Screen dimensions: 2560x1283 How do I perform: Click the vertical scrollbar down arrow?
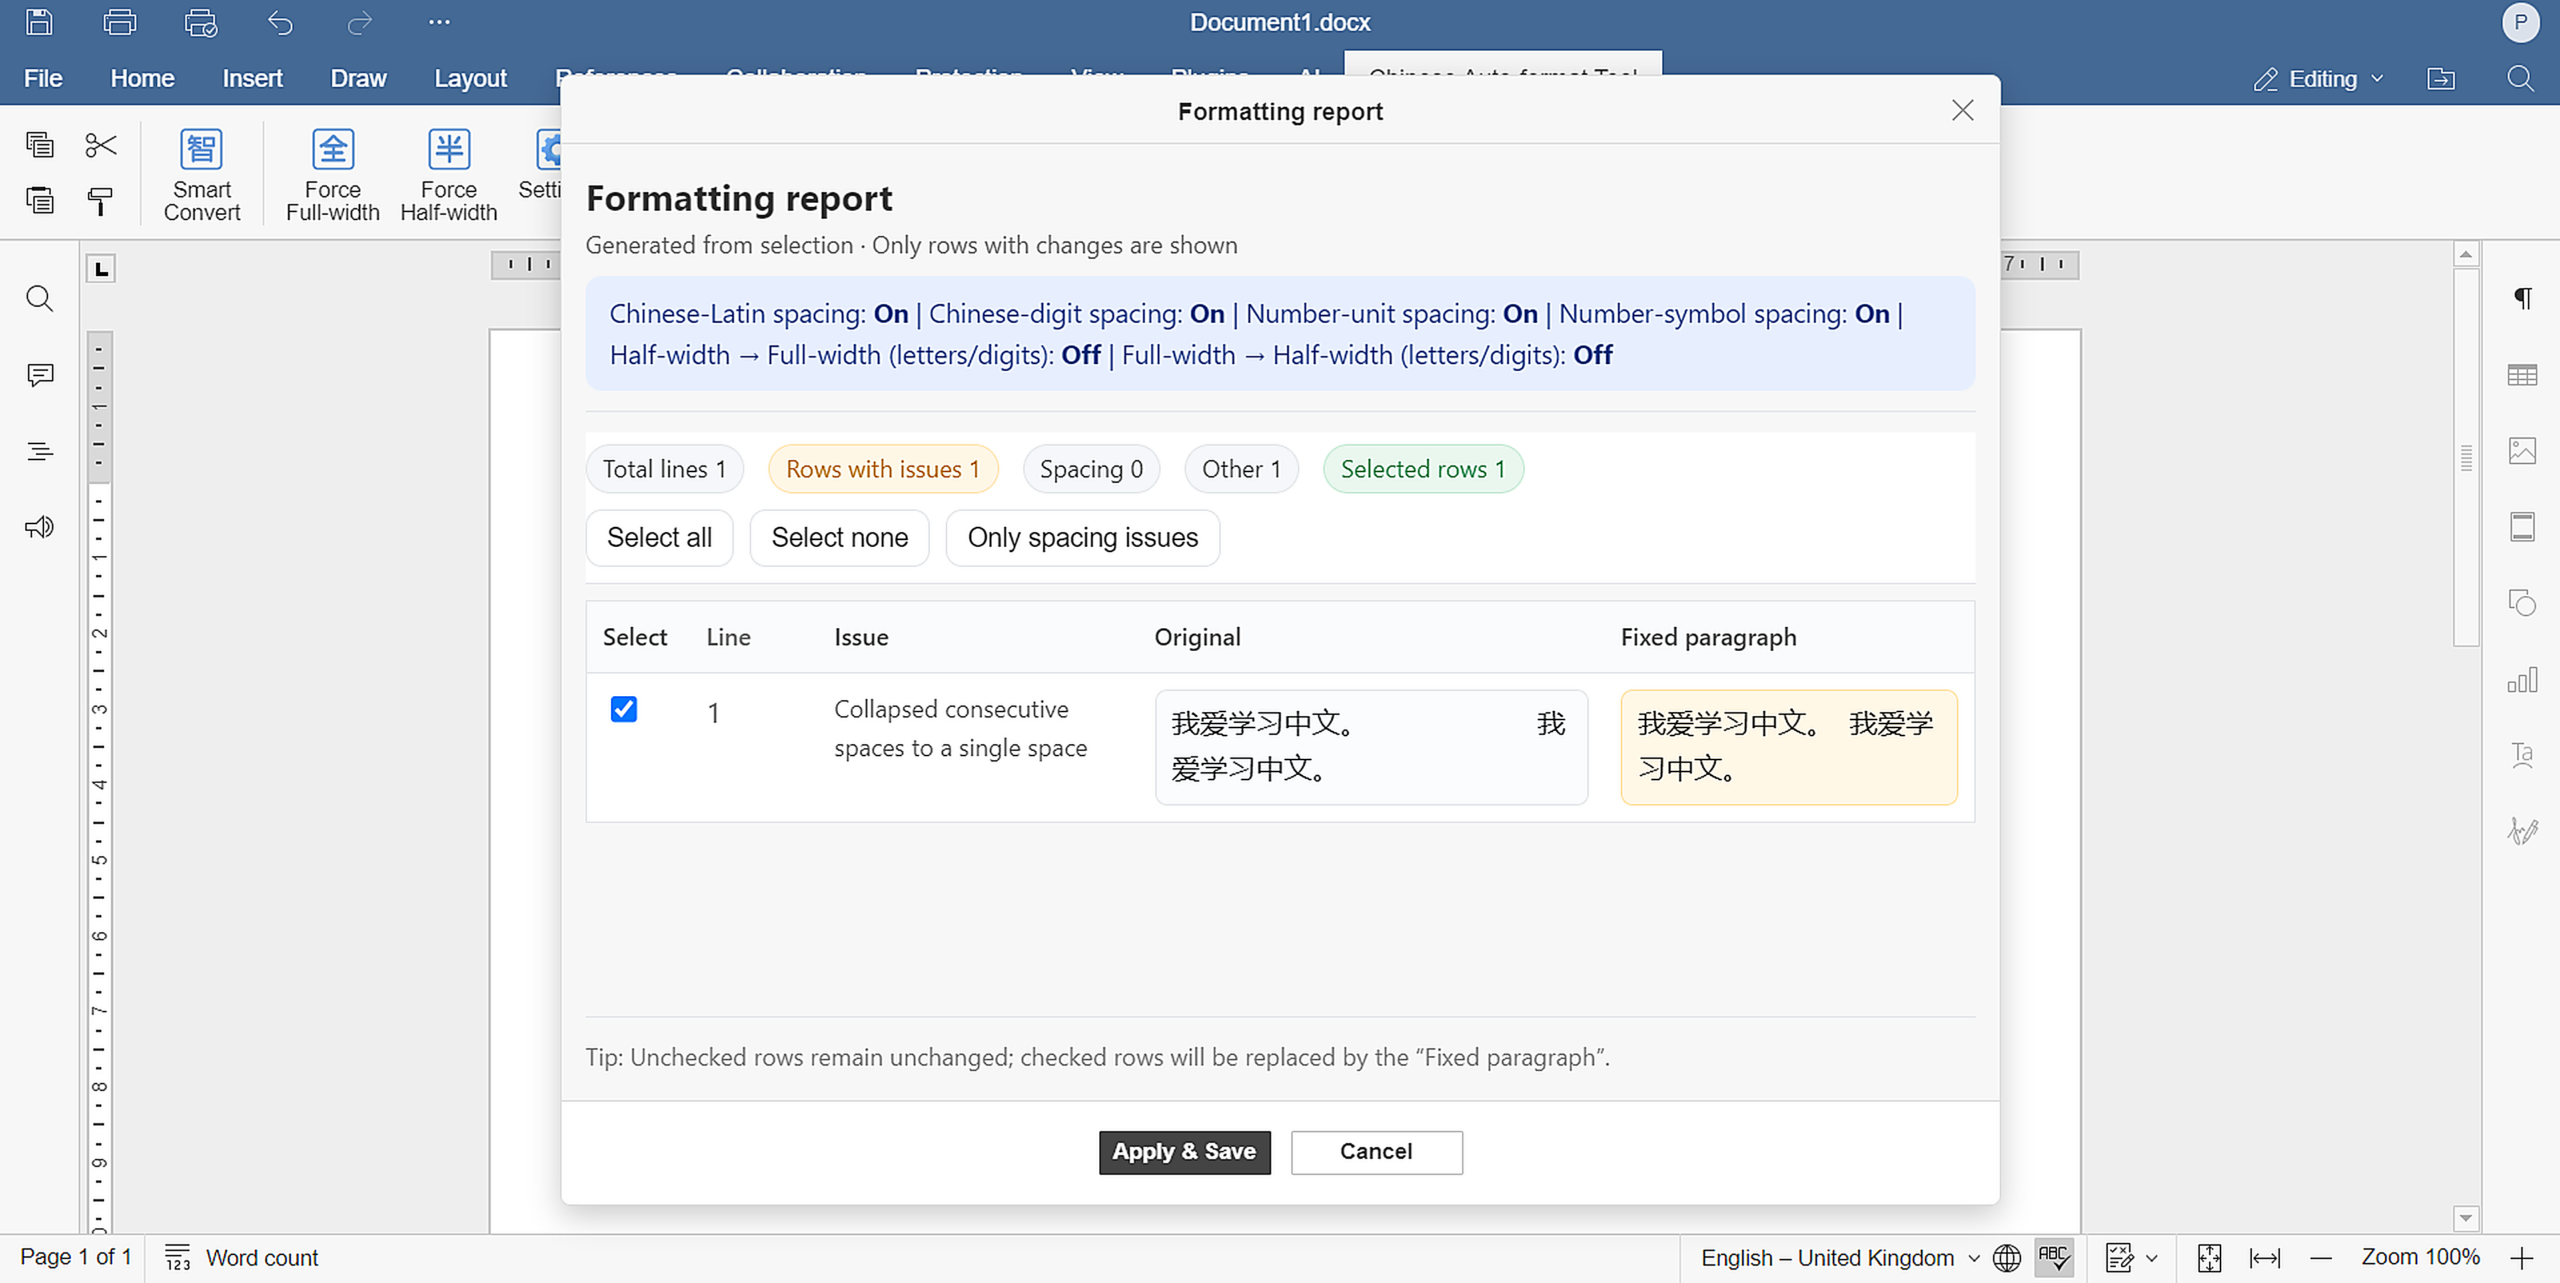click(x=2466, y=1218)
